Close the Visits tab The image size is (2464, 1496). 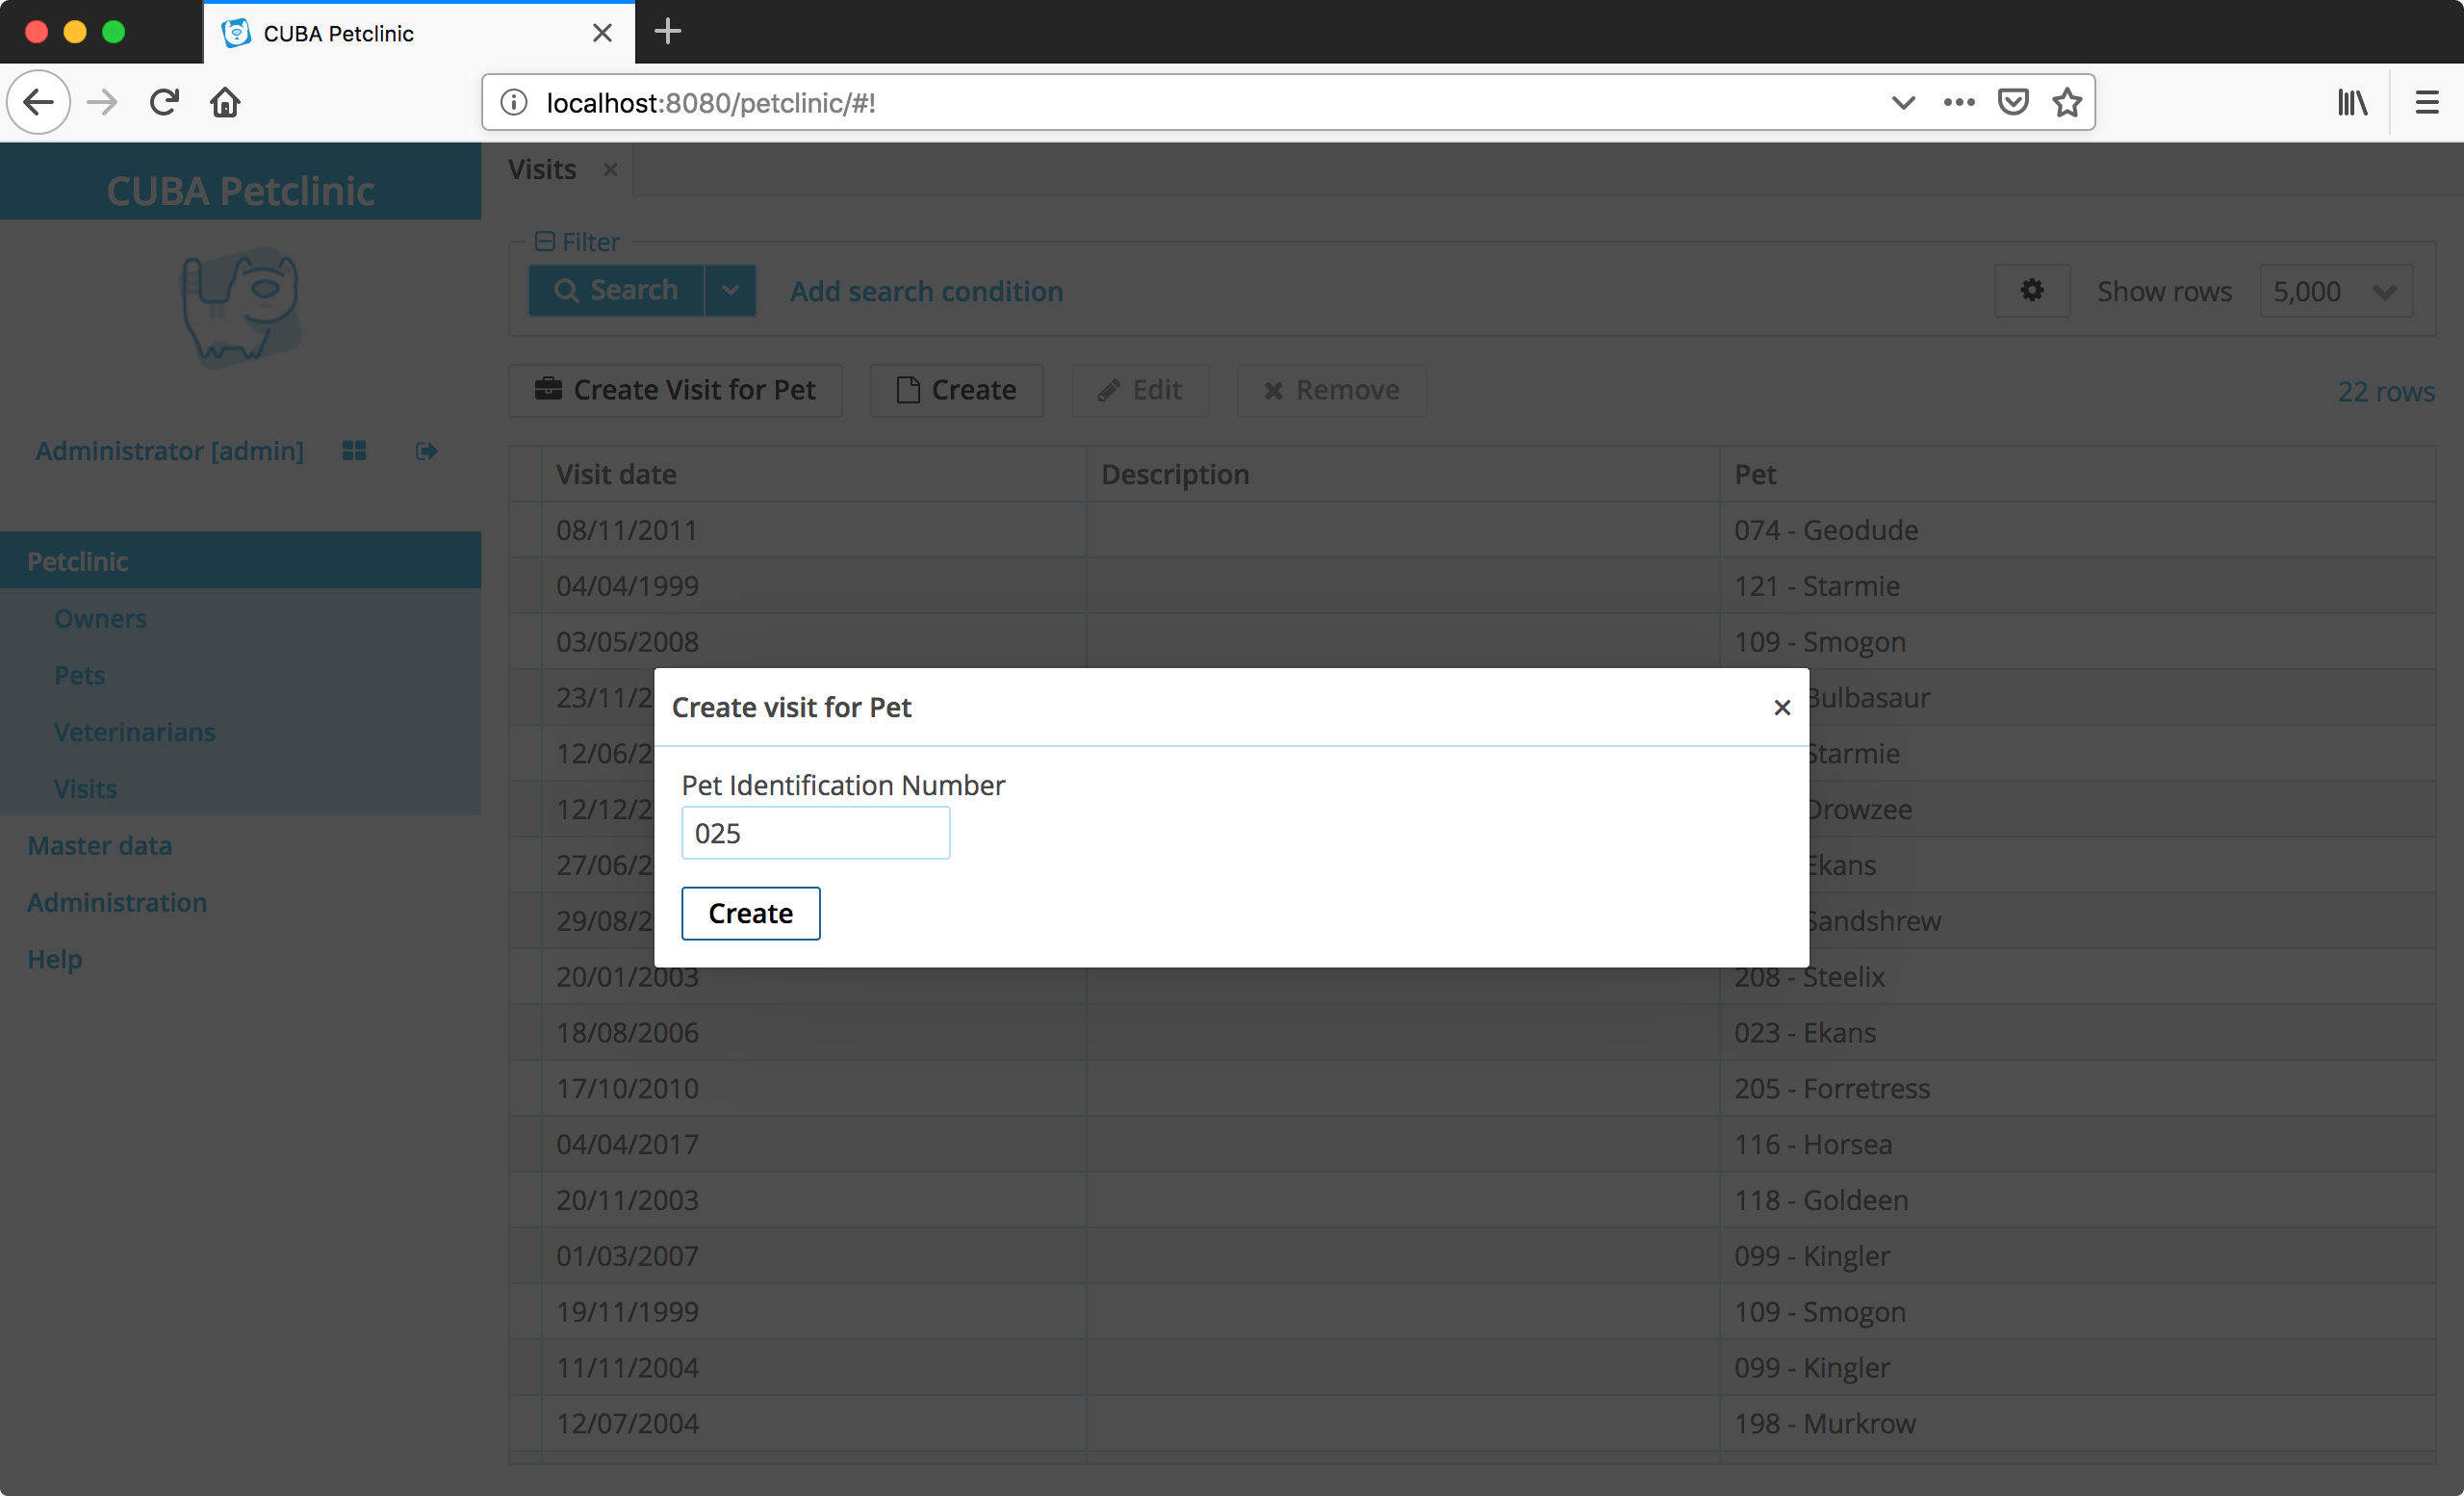tap(610, 170)
